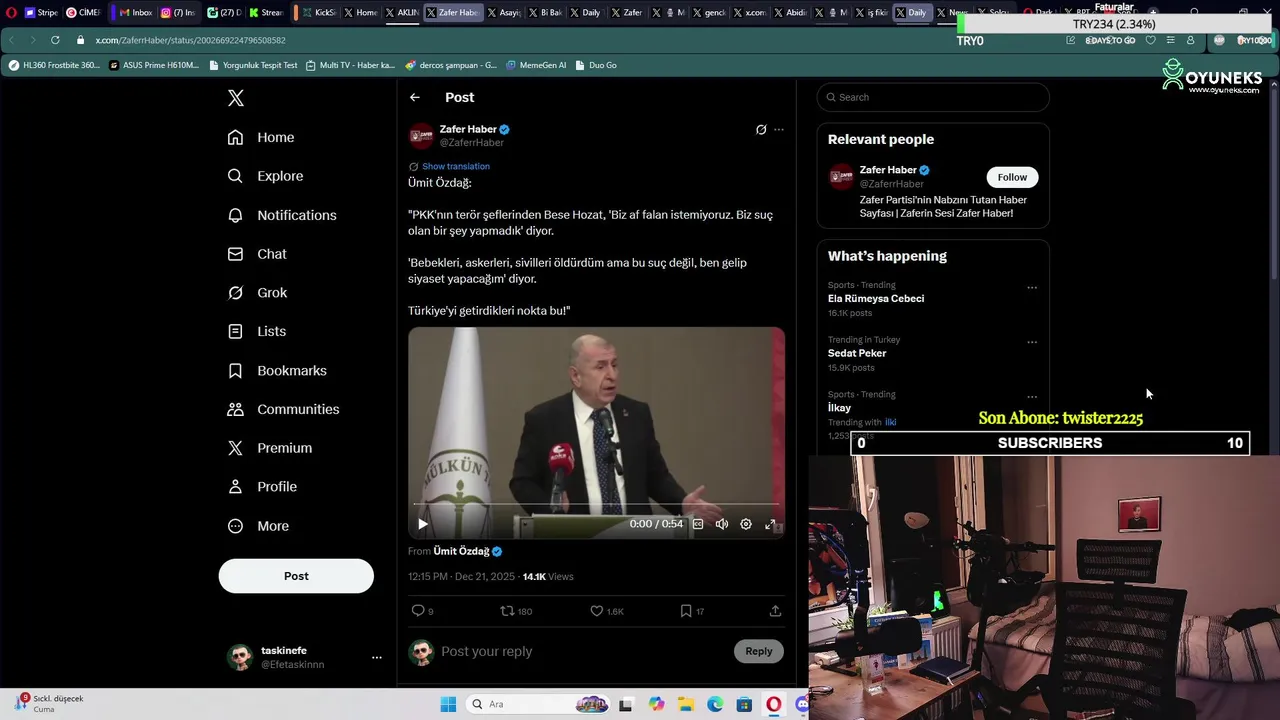Image resolution: width=1280 pixels, height=720 pixels.
Task: Open the post's three-dot more menu
Action: pos(779,129)
